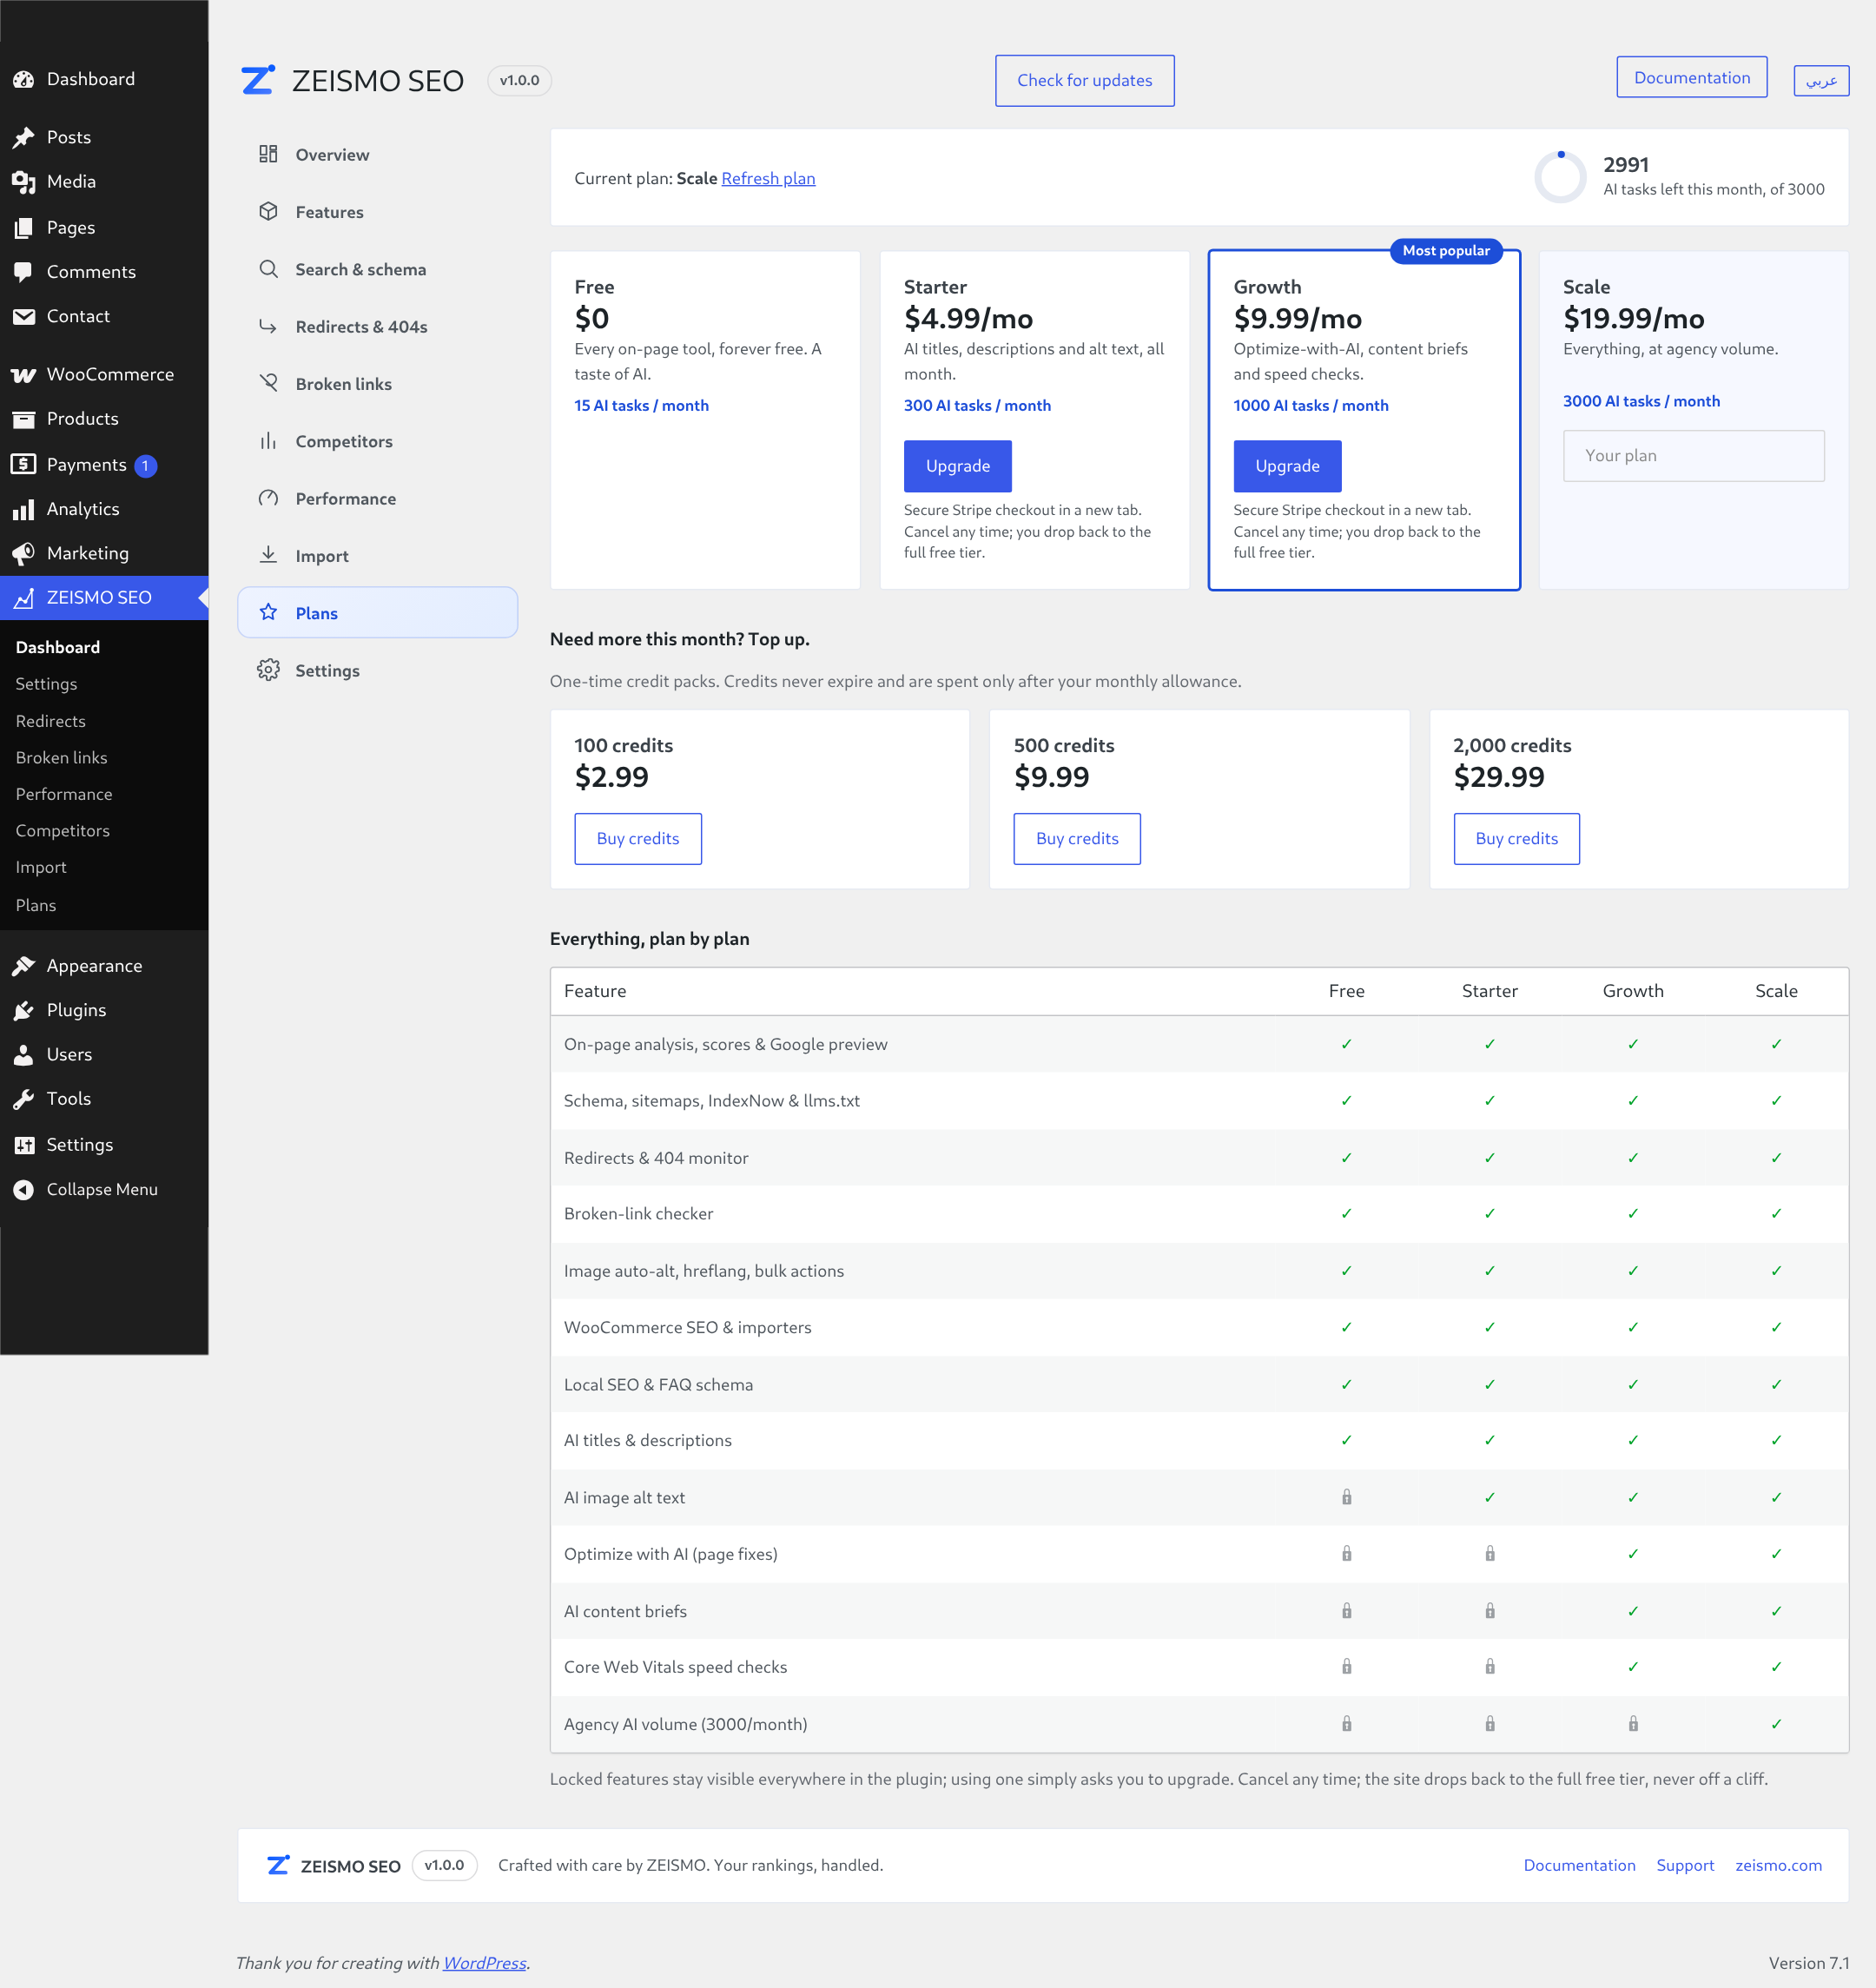This screenshot has height=1988, width=1876.
Task: Click Check for updates button
Action: (x=1085, y=81)
